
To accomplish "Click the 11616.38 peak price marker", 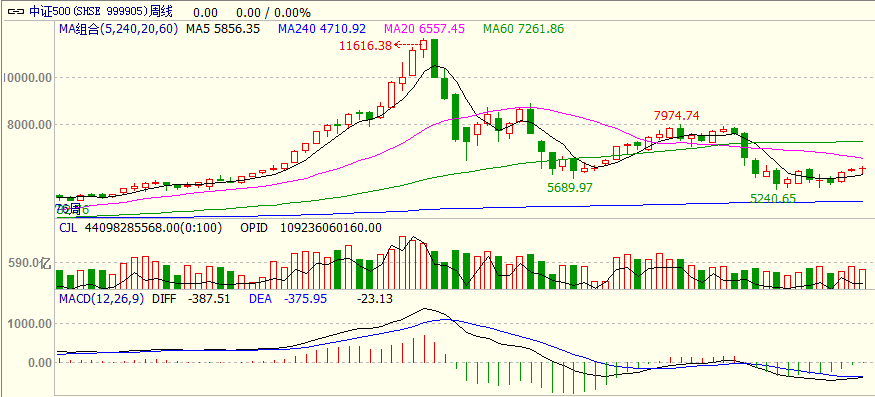I will point(366,46).
